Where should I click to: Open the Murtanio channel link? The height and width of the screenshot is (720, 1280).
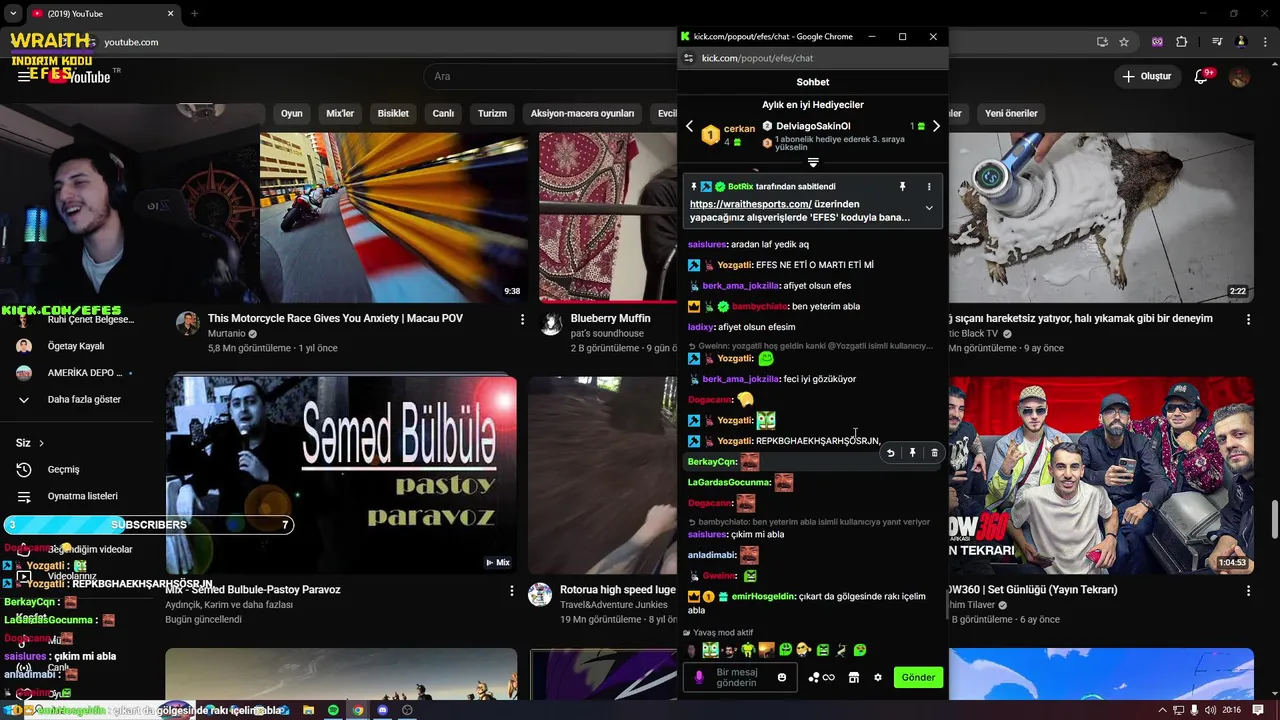tap(226, 334)
